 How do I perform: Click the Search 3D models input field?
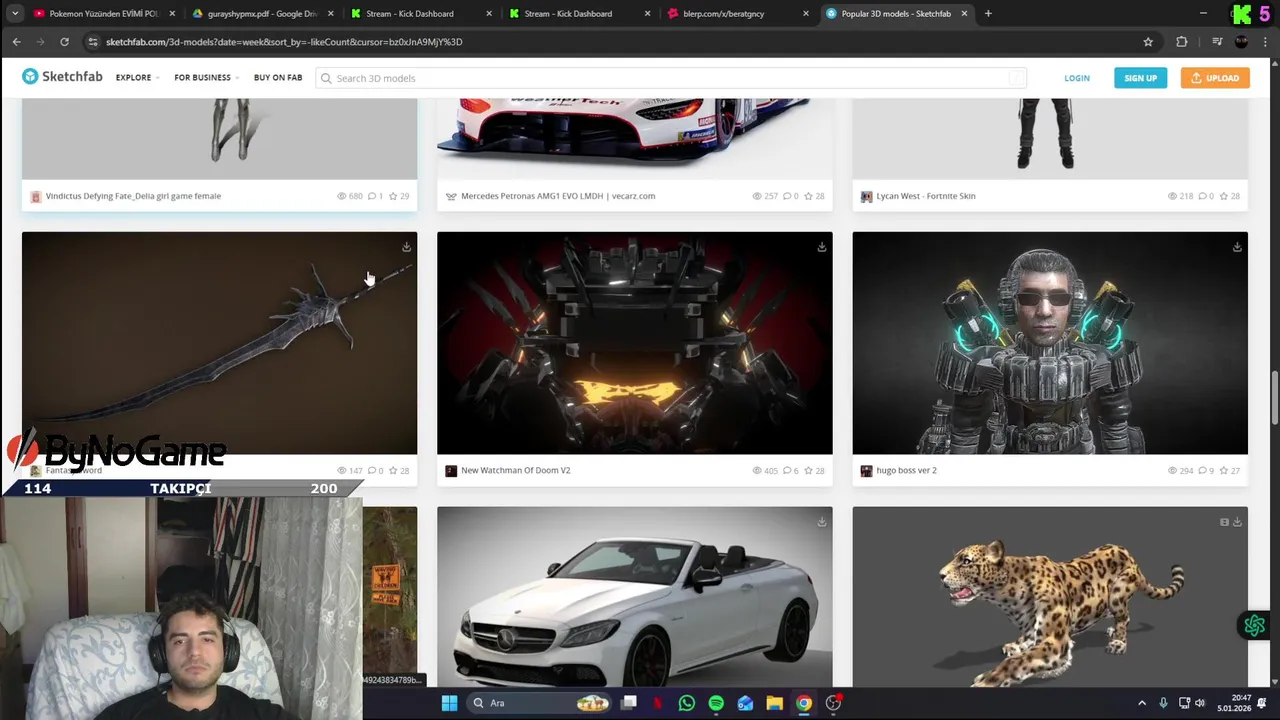coord(670,78)
